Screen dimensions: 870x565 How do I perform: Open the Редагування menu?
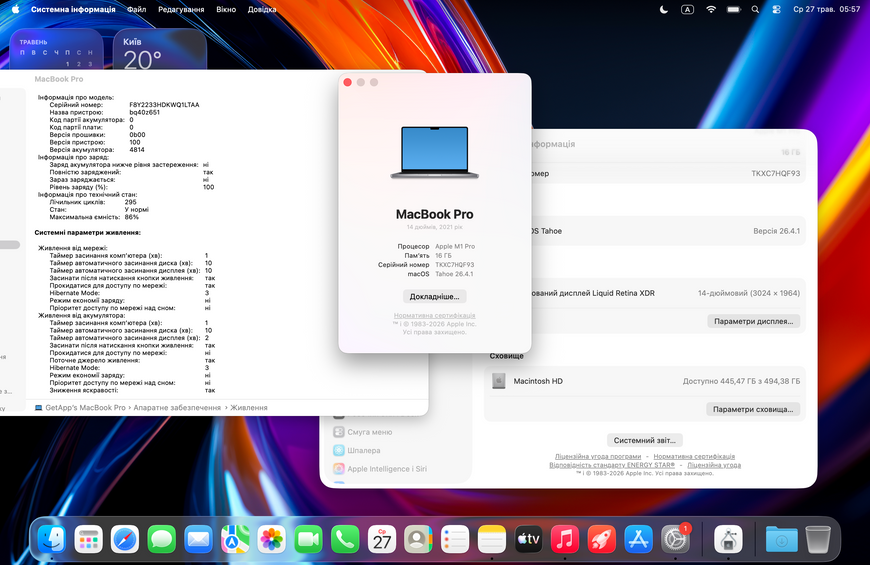tap(181, 9)
